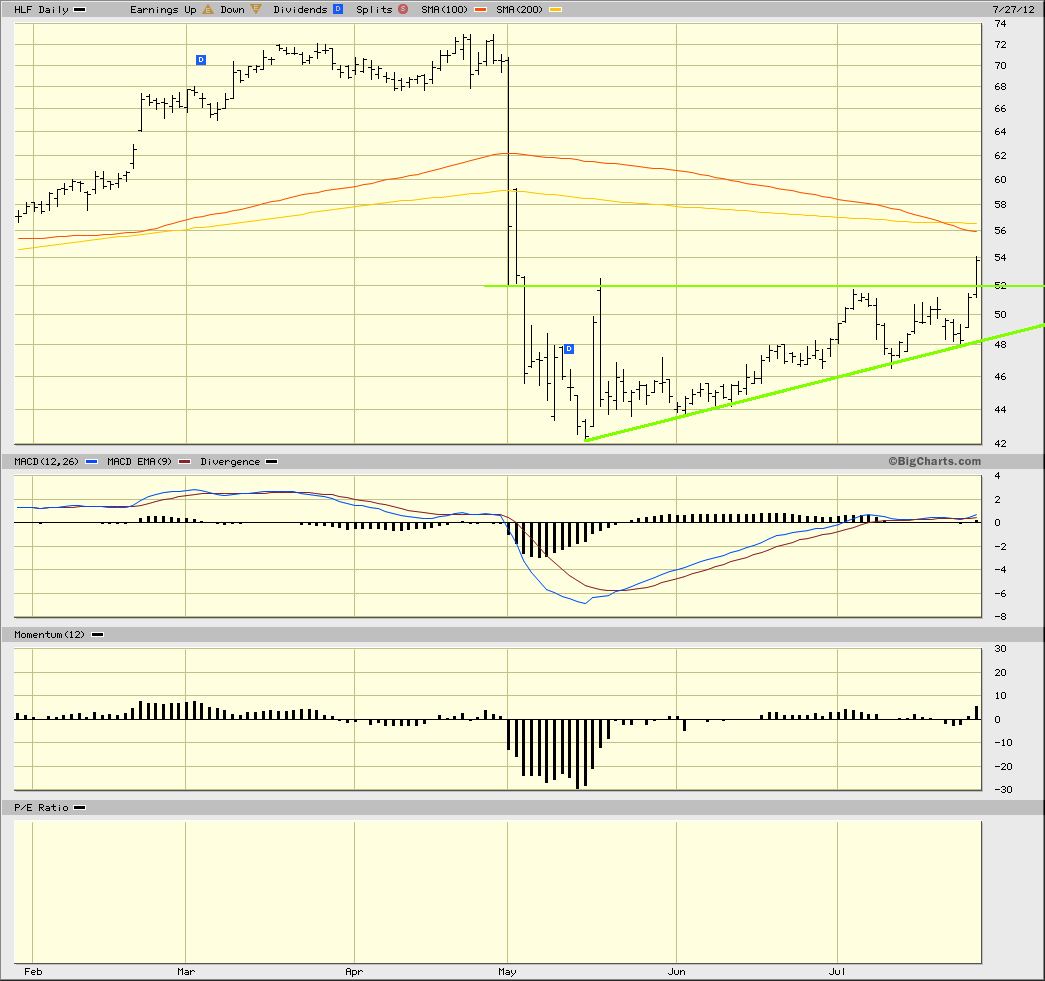Click the red Splits legend icon
The image size is (1045, 981).
pyautogui.click(x=403, y=9)
